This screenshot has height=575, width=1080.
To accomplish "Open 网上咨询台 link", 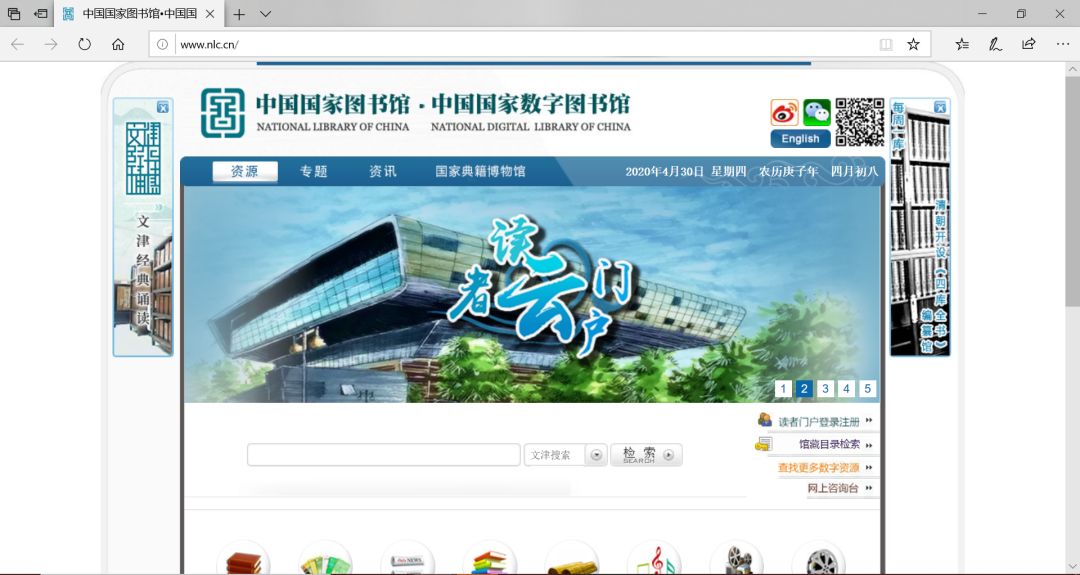I will 833,488.
